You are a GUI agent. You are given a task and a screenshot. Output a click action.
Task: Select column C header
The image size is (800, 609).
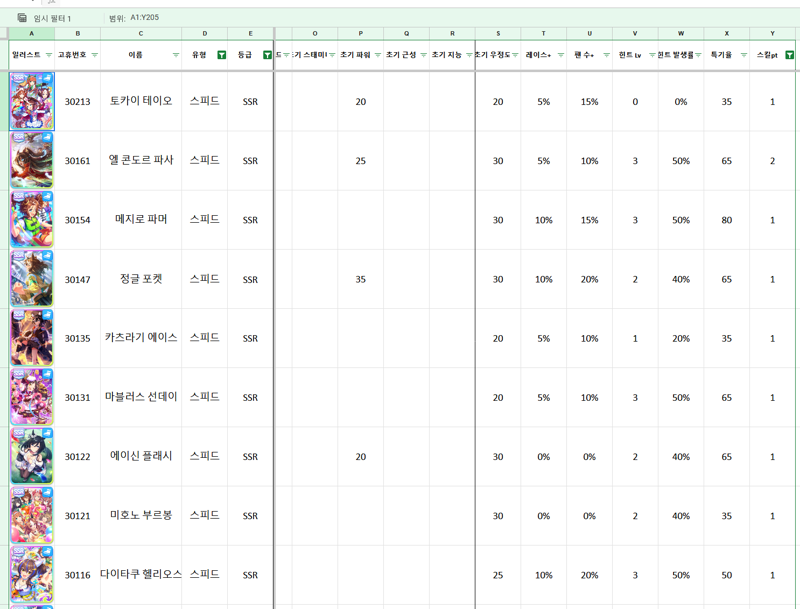pyautogui.click(x=141, y=33)
